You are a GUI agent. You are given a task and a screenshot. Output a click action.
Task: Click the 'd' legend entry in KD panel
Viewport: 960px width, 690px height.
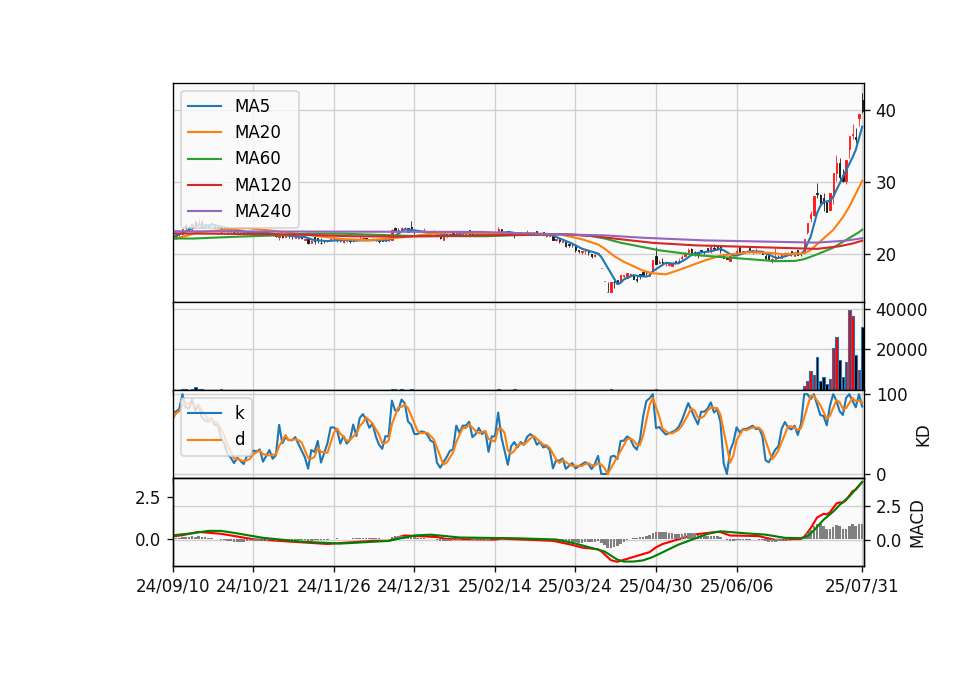click(239, 439)
